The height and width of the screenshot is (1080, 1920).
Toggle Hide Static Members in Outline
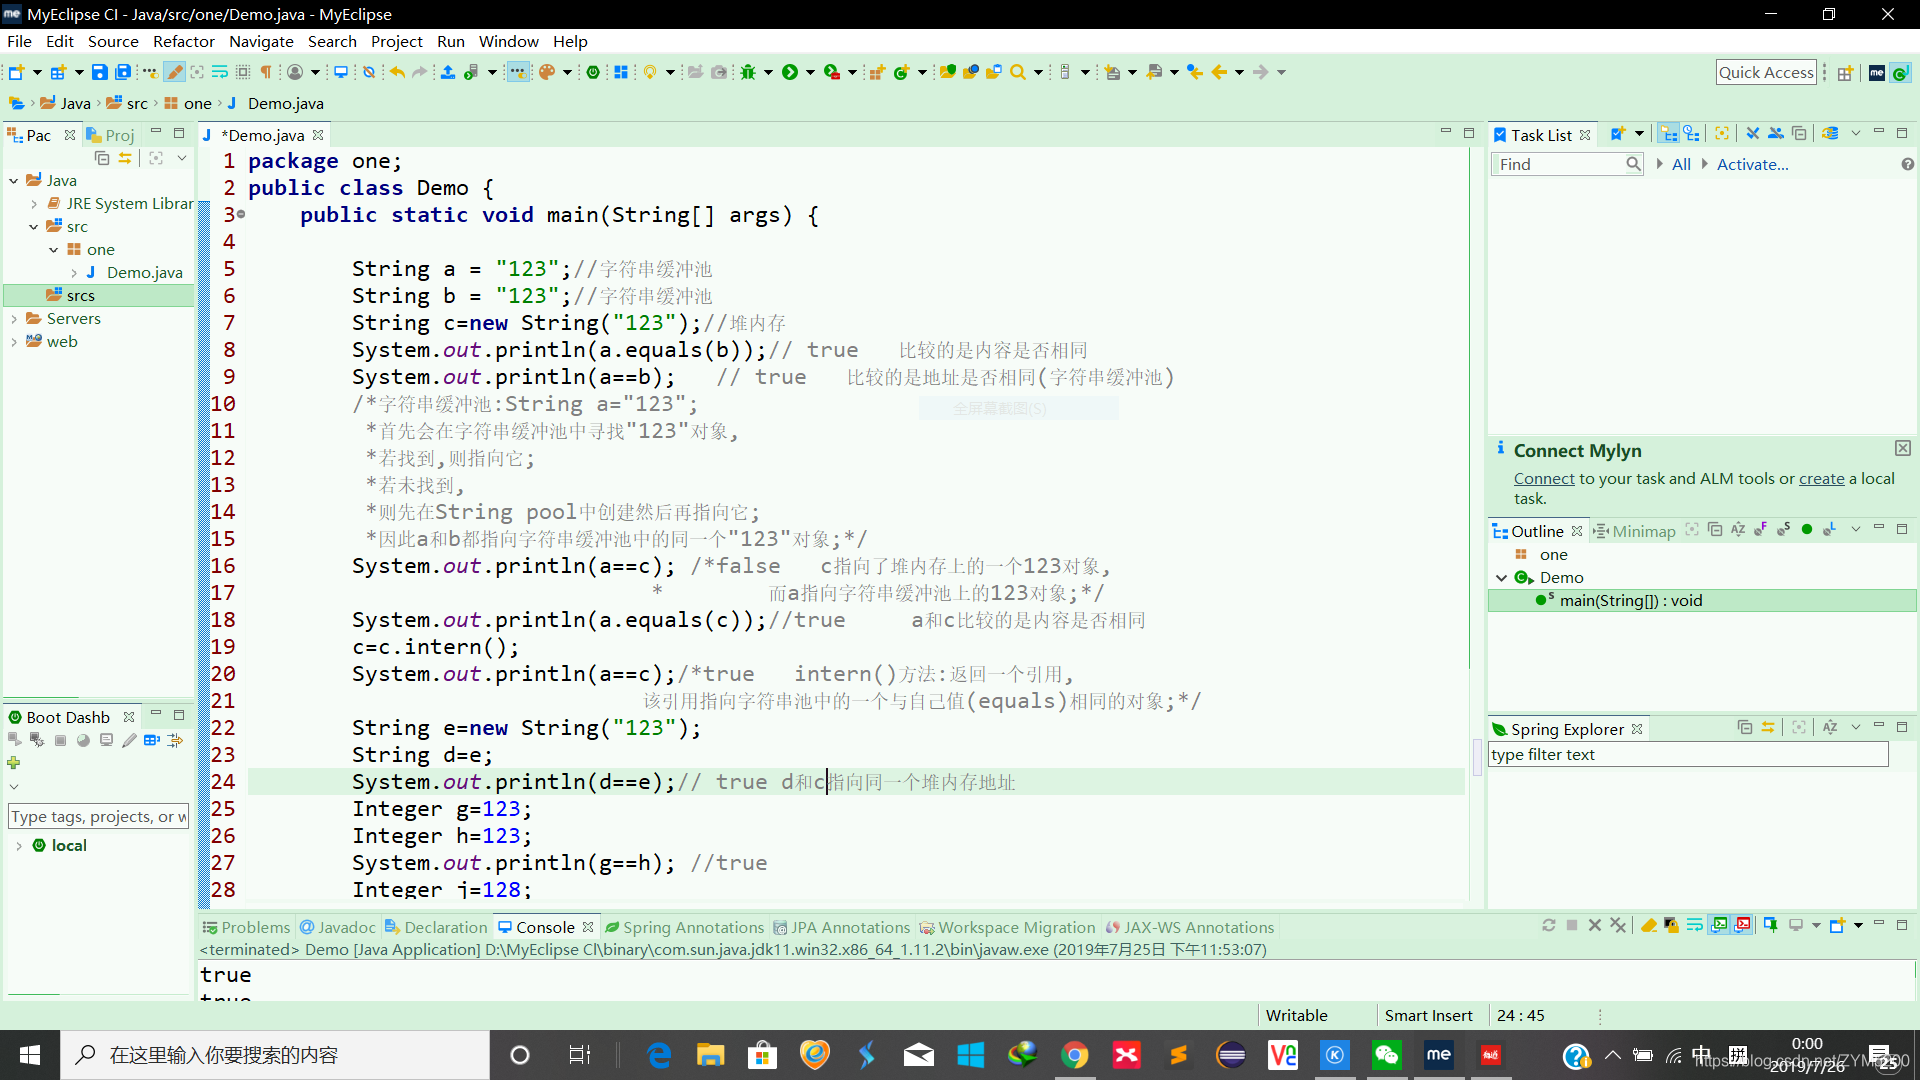[x=1784, y=530]
